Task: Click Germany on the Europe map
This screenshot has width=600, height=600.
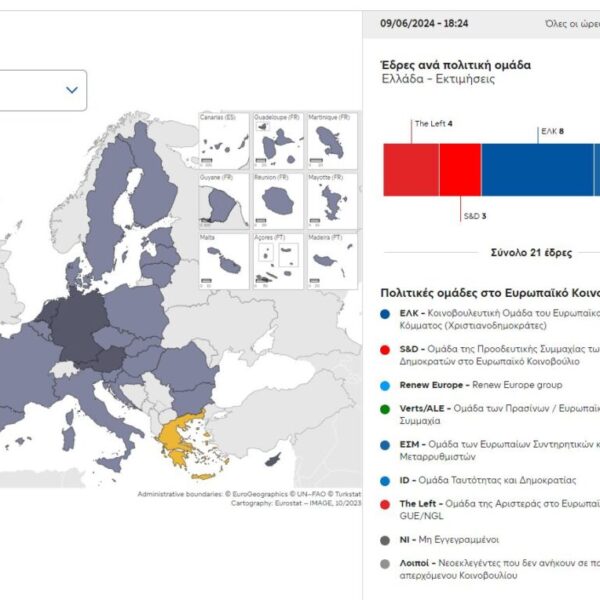Action: click(x=78, y=323)
